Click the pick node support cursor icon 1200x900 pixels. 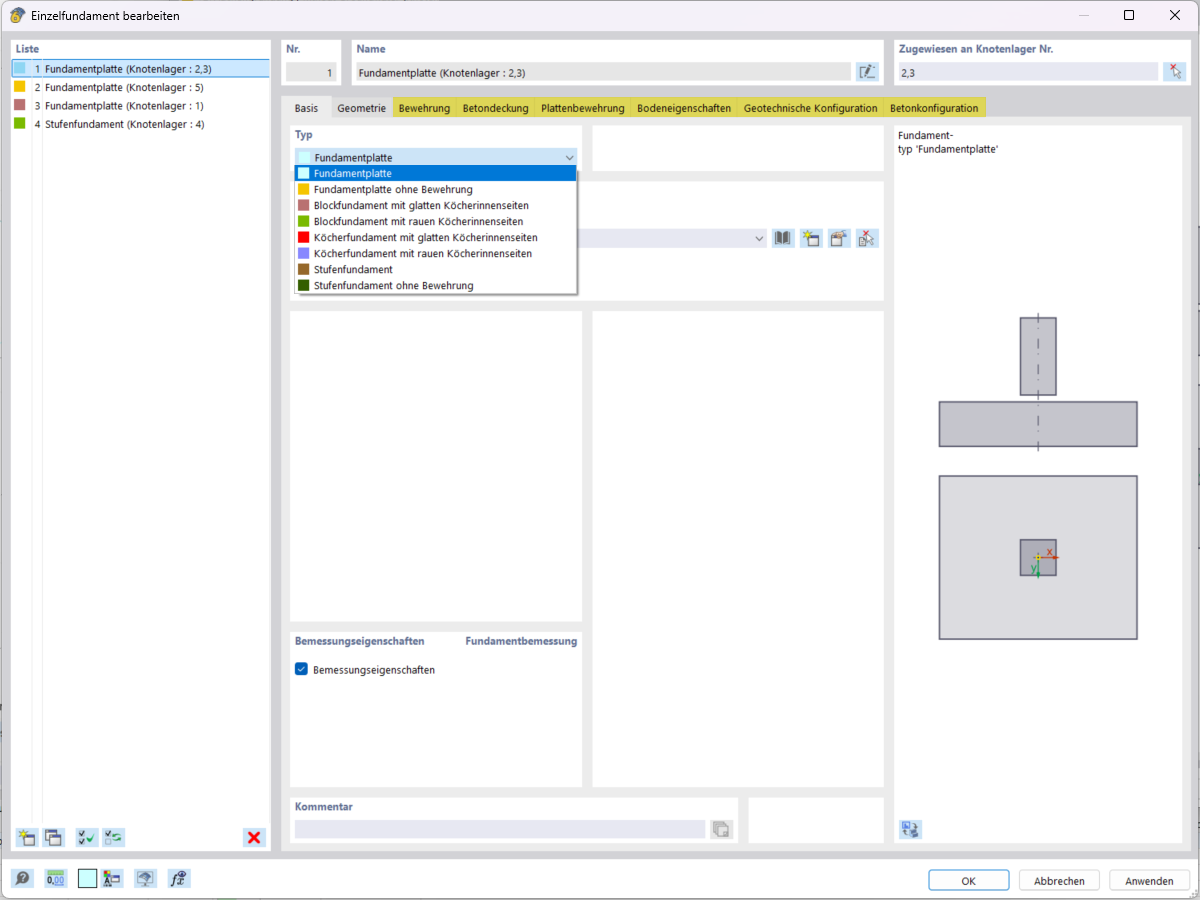click(x=1175, y=71)
